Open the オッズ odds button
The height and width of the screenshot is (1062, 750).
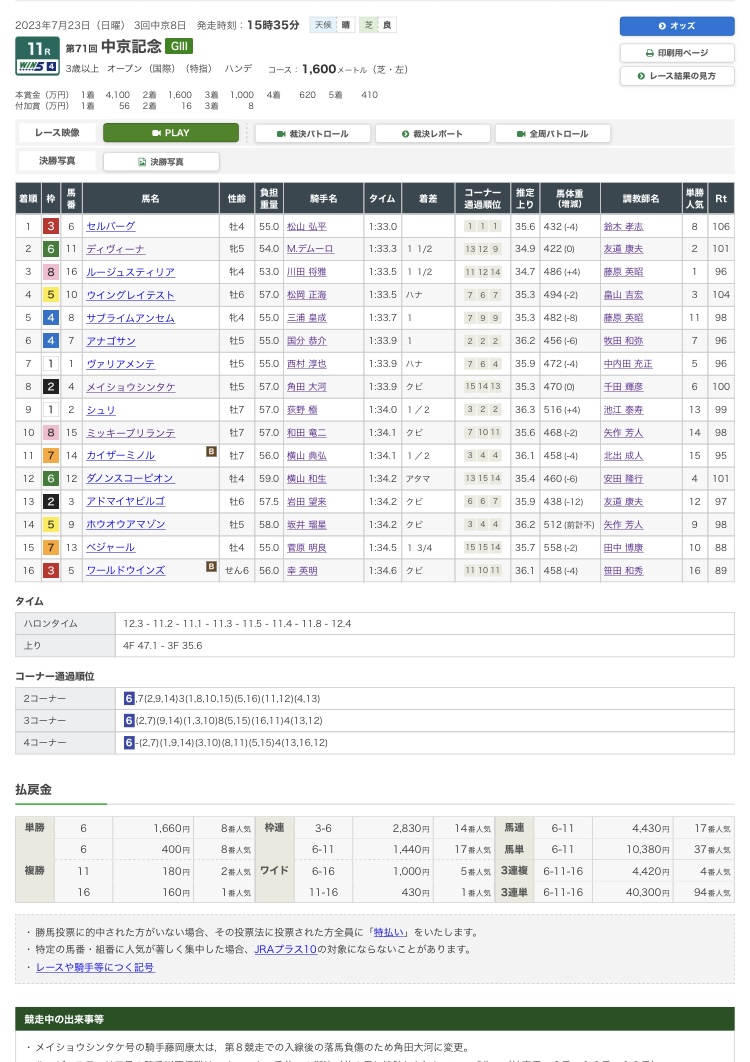pyautogui.click(x=677, y=26)
